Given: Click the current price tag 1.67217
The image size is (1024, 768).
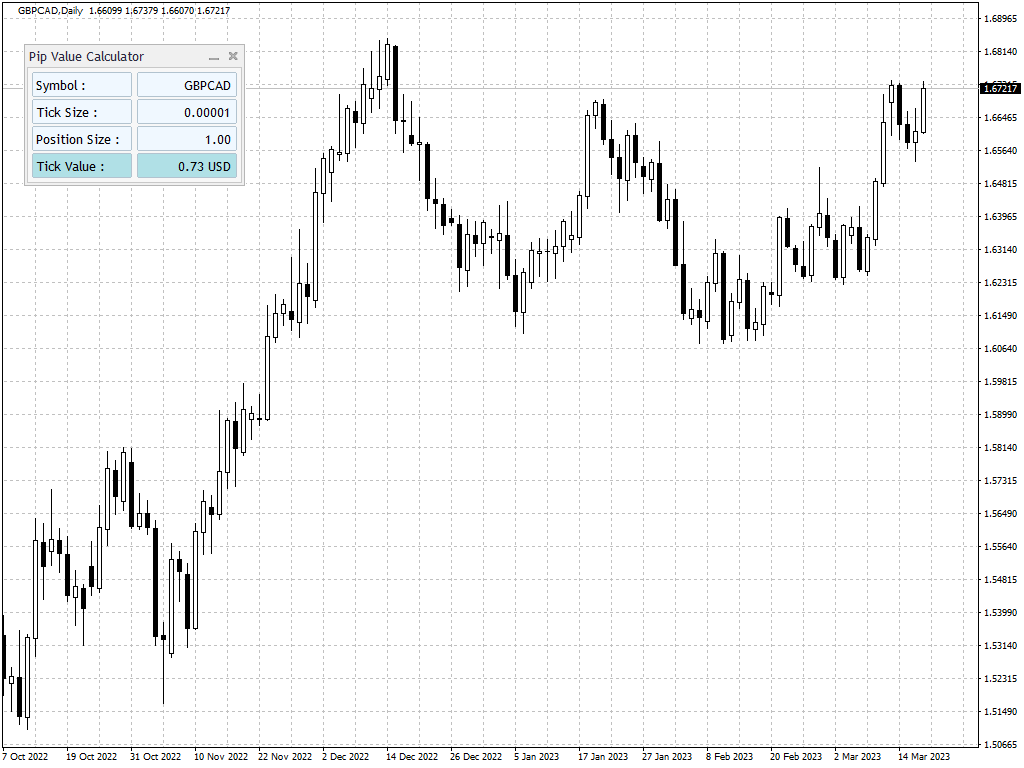Looking at the screenshot, I should (x=1000, y=88).
